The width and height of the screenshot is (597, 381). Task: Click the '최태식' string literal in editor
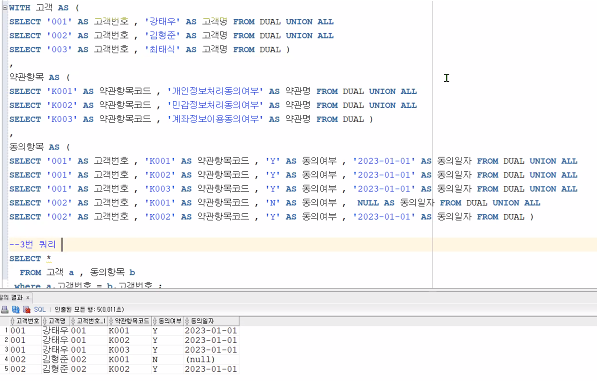point(162,49)
